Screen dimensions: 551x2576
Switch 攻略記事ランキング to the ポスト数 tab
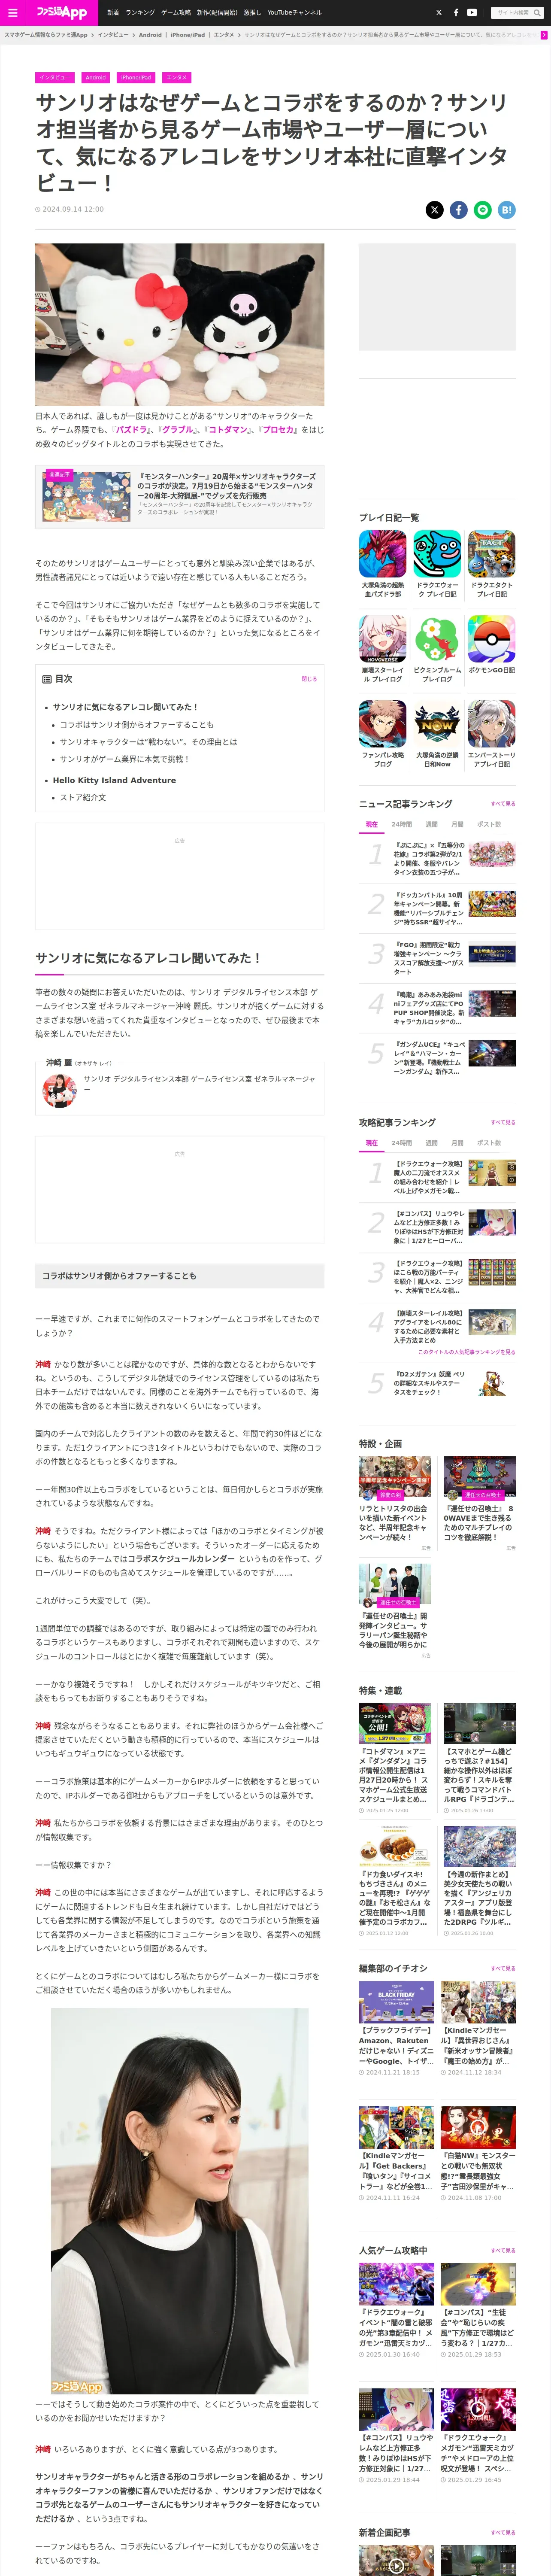(x=489, y=1143)
